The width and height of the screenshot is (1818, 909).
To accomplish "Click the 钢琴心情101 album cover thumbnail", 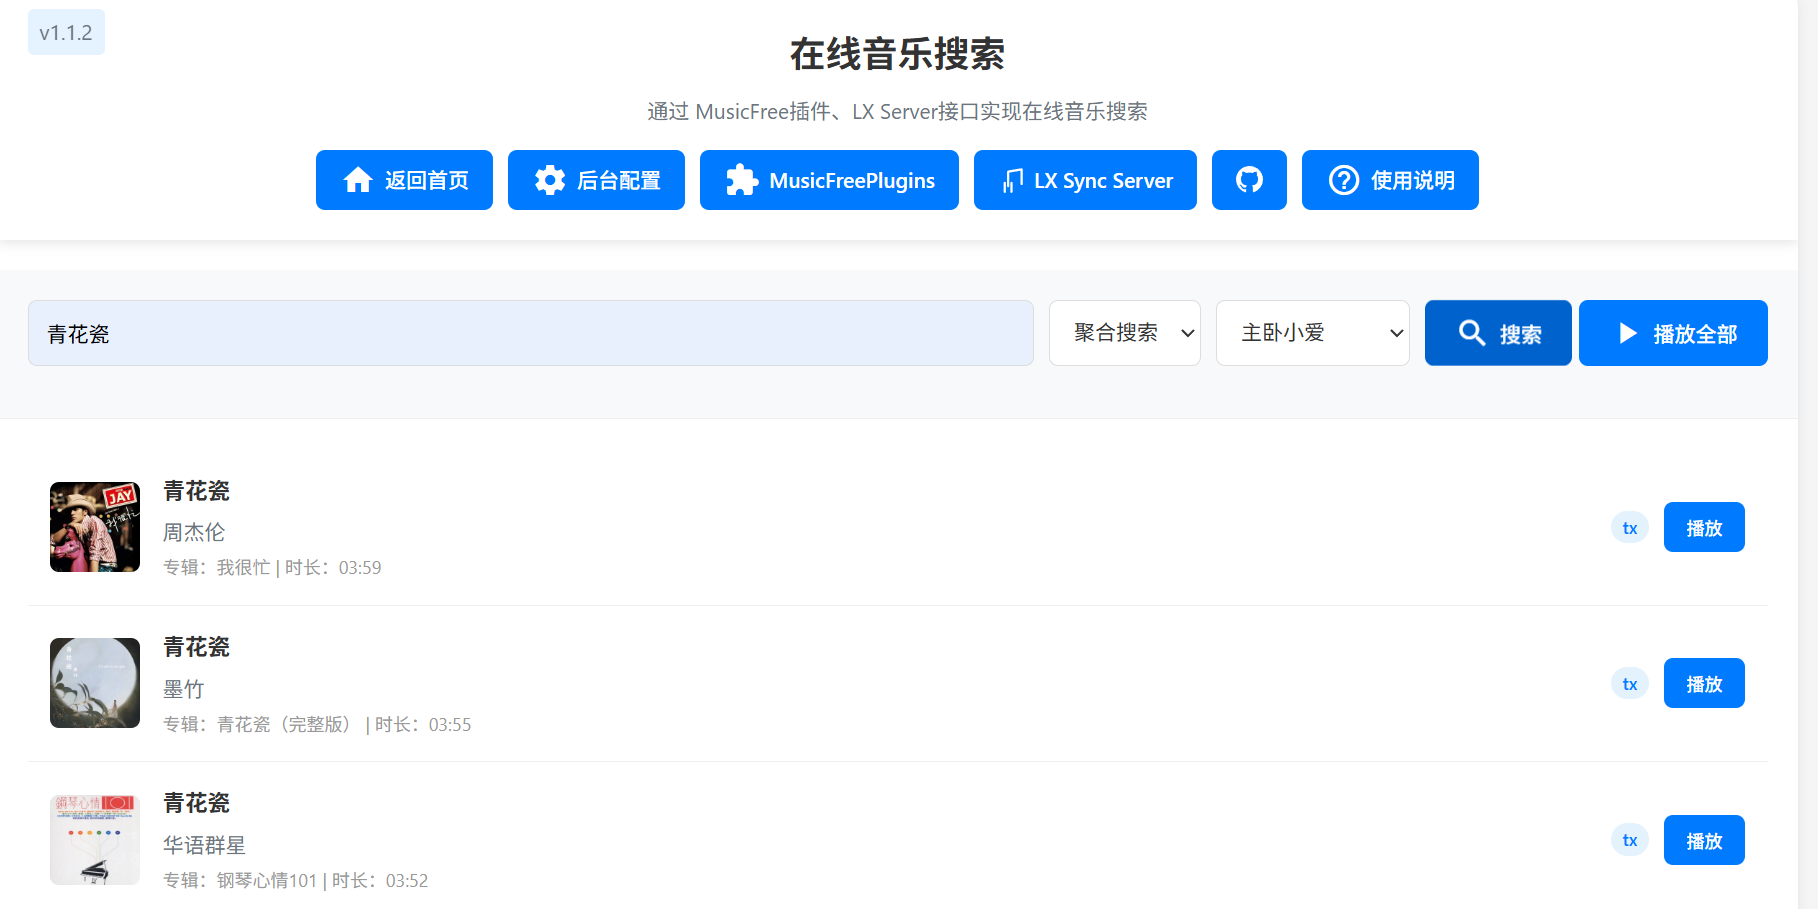I will [95, 840].
